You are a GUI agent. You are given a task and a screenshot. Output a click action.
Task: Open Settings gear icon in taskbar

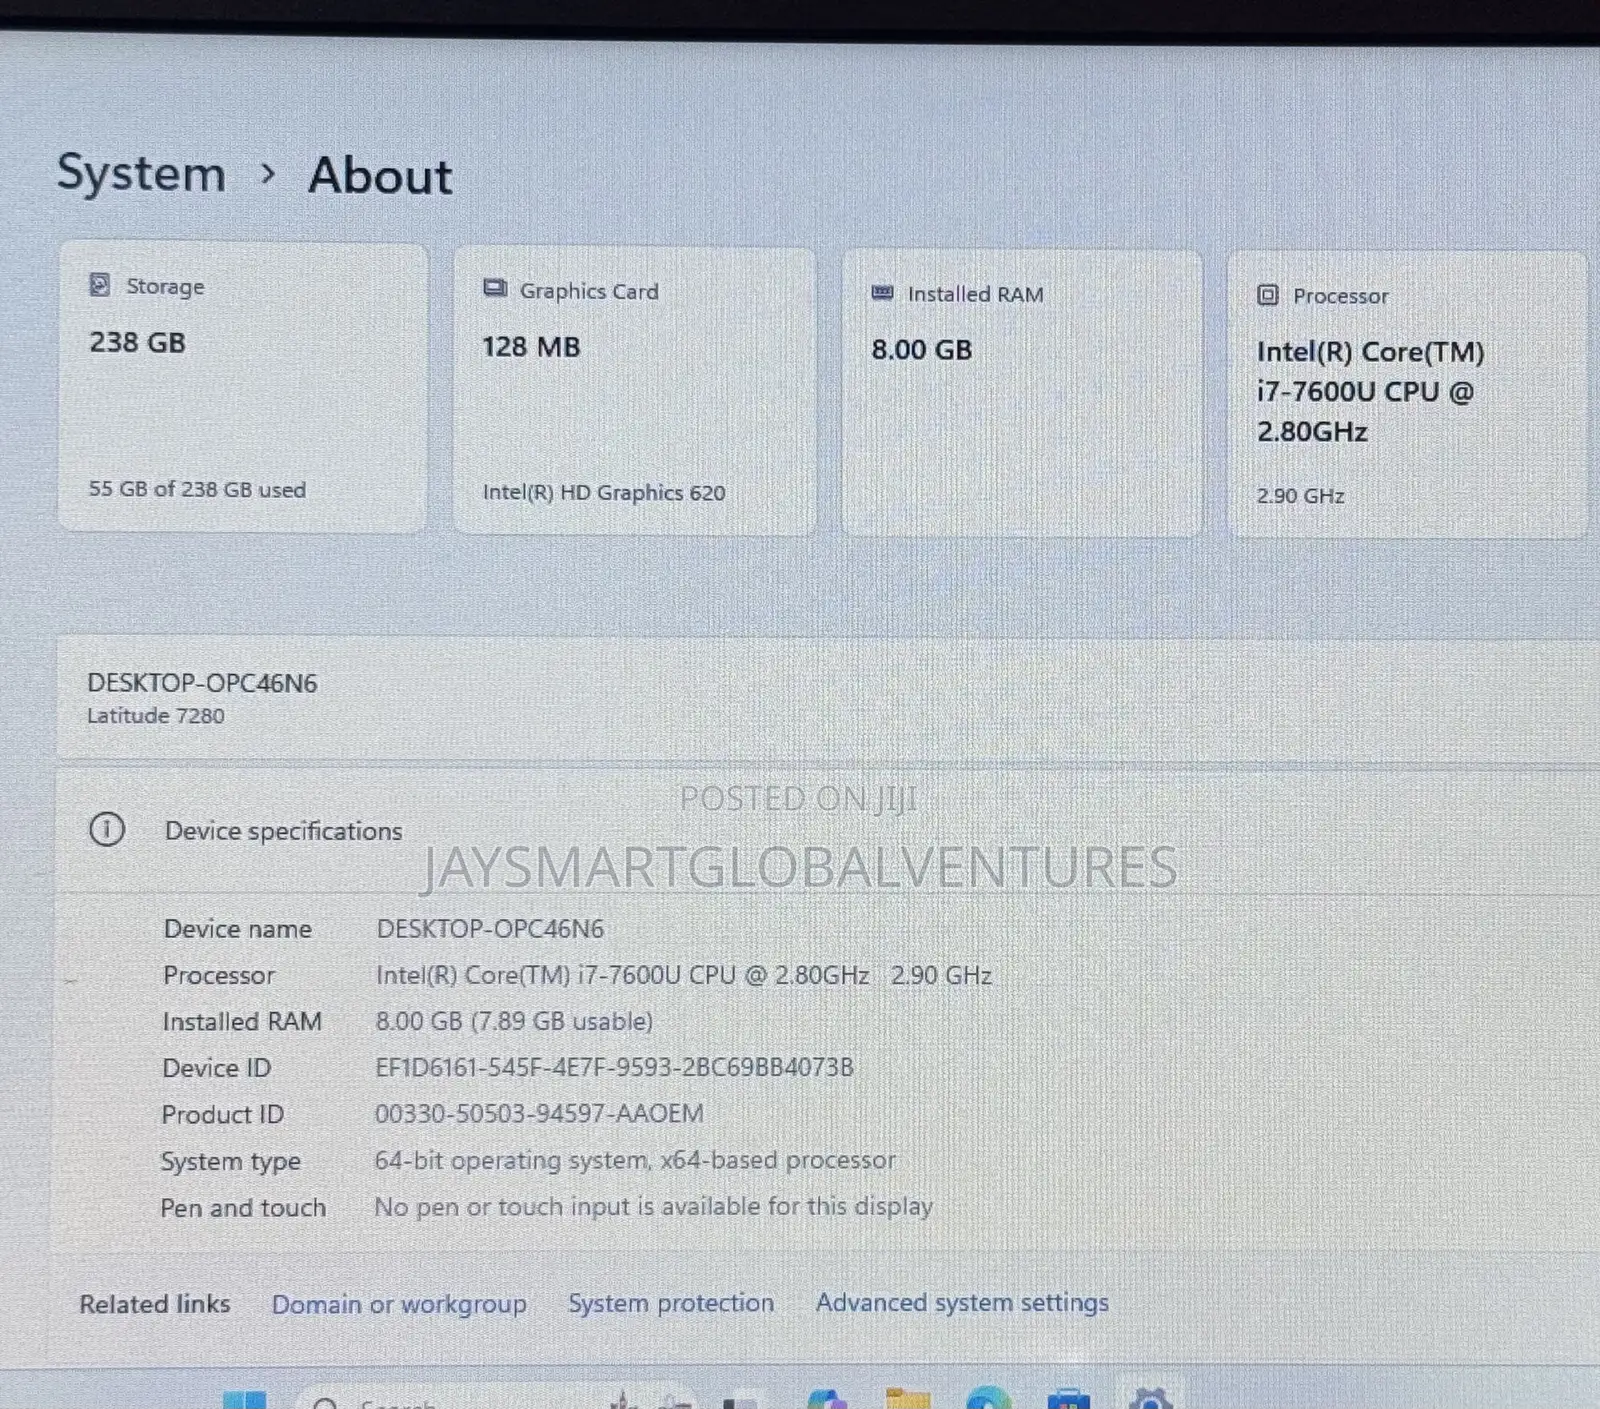(x=1150, y=1398)
